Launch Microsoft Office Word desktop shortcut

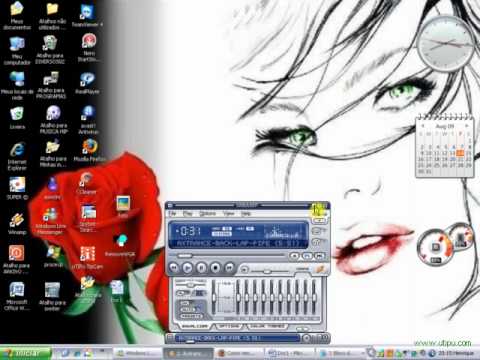click(x=17, y=296)
